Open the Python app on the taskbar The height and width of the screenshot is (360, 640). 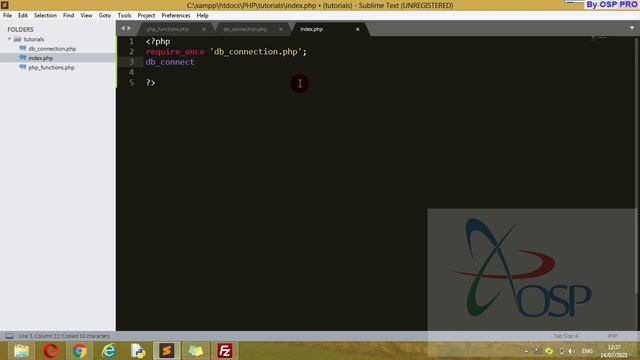(138, 351)
